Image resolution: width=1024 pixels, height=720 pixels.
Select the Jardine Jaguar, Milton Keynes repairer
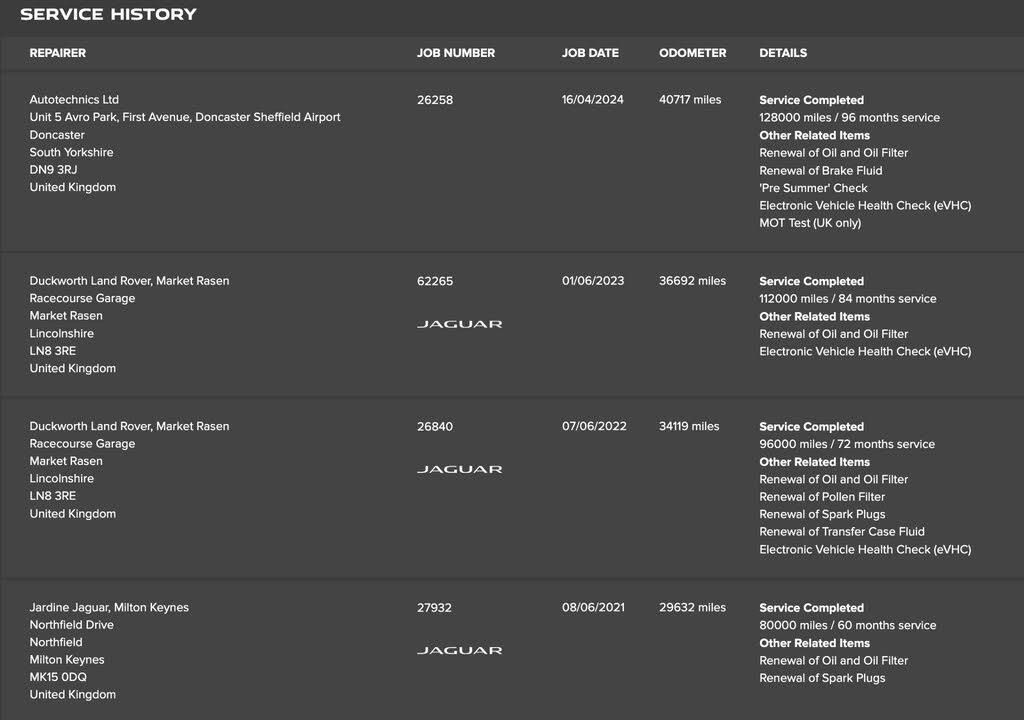click(x=109, y=607)
